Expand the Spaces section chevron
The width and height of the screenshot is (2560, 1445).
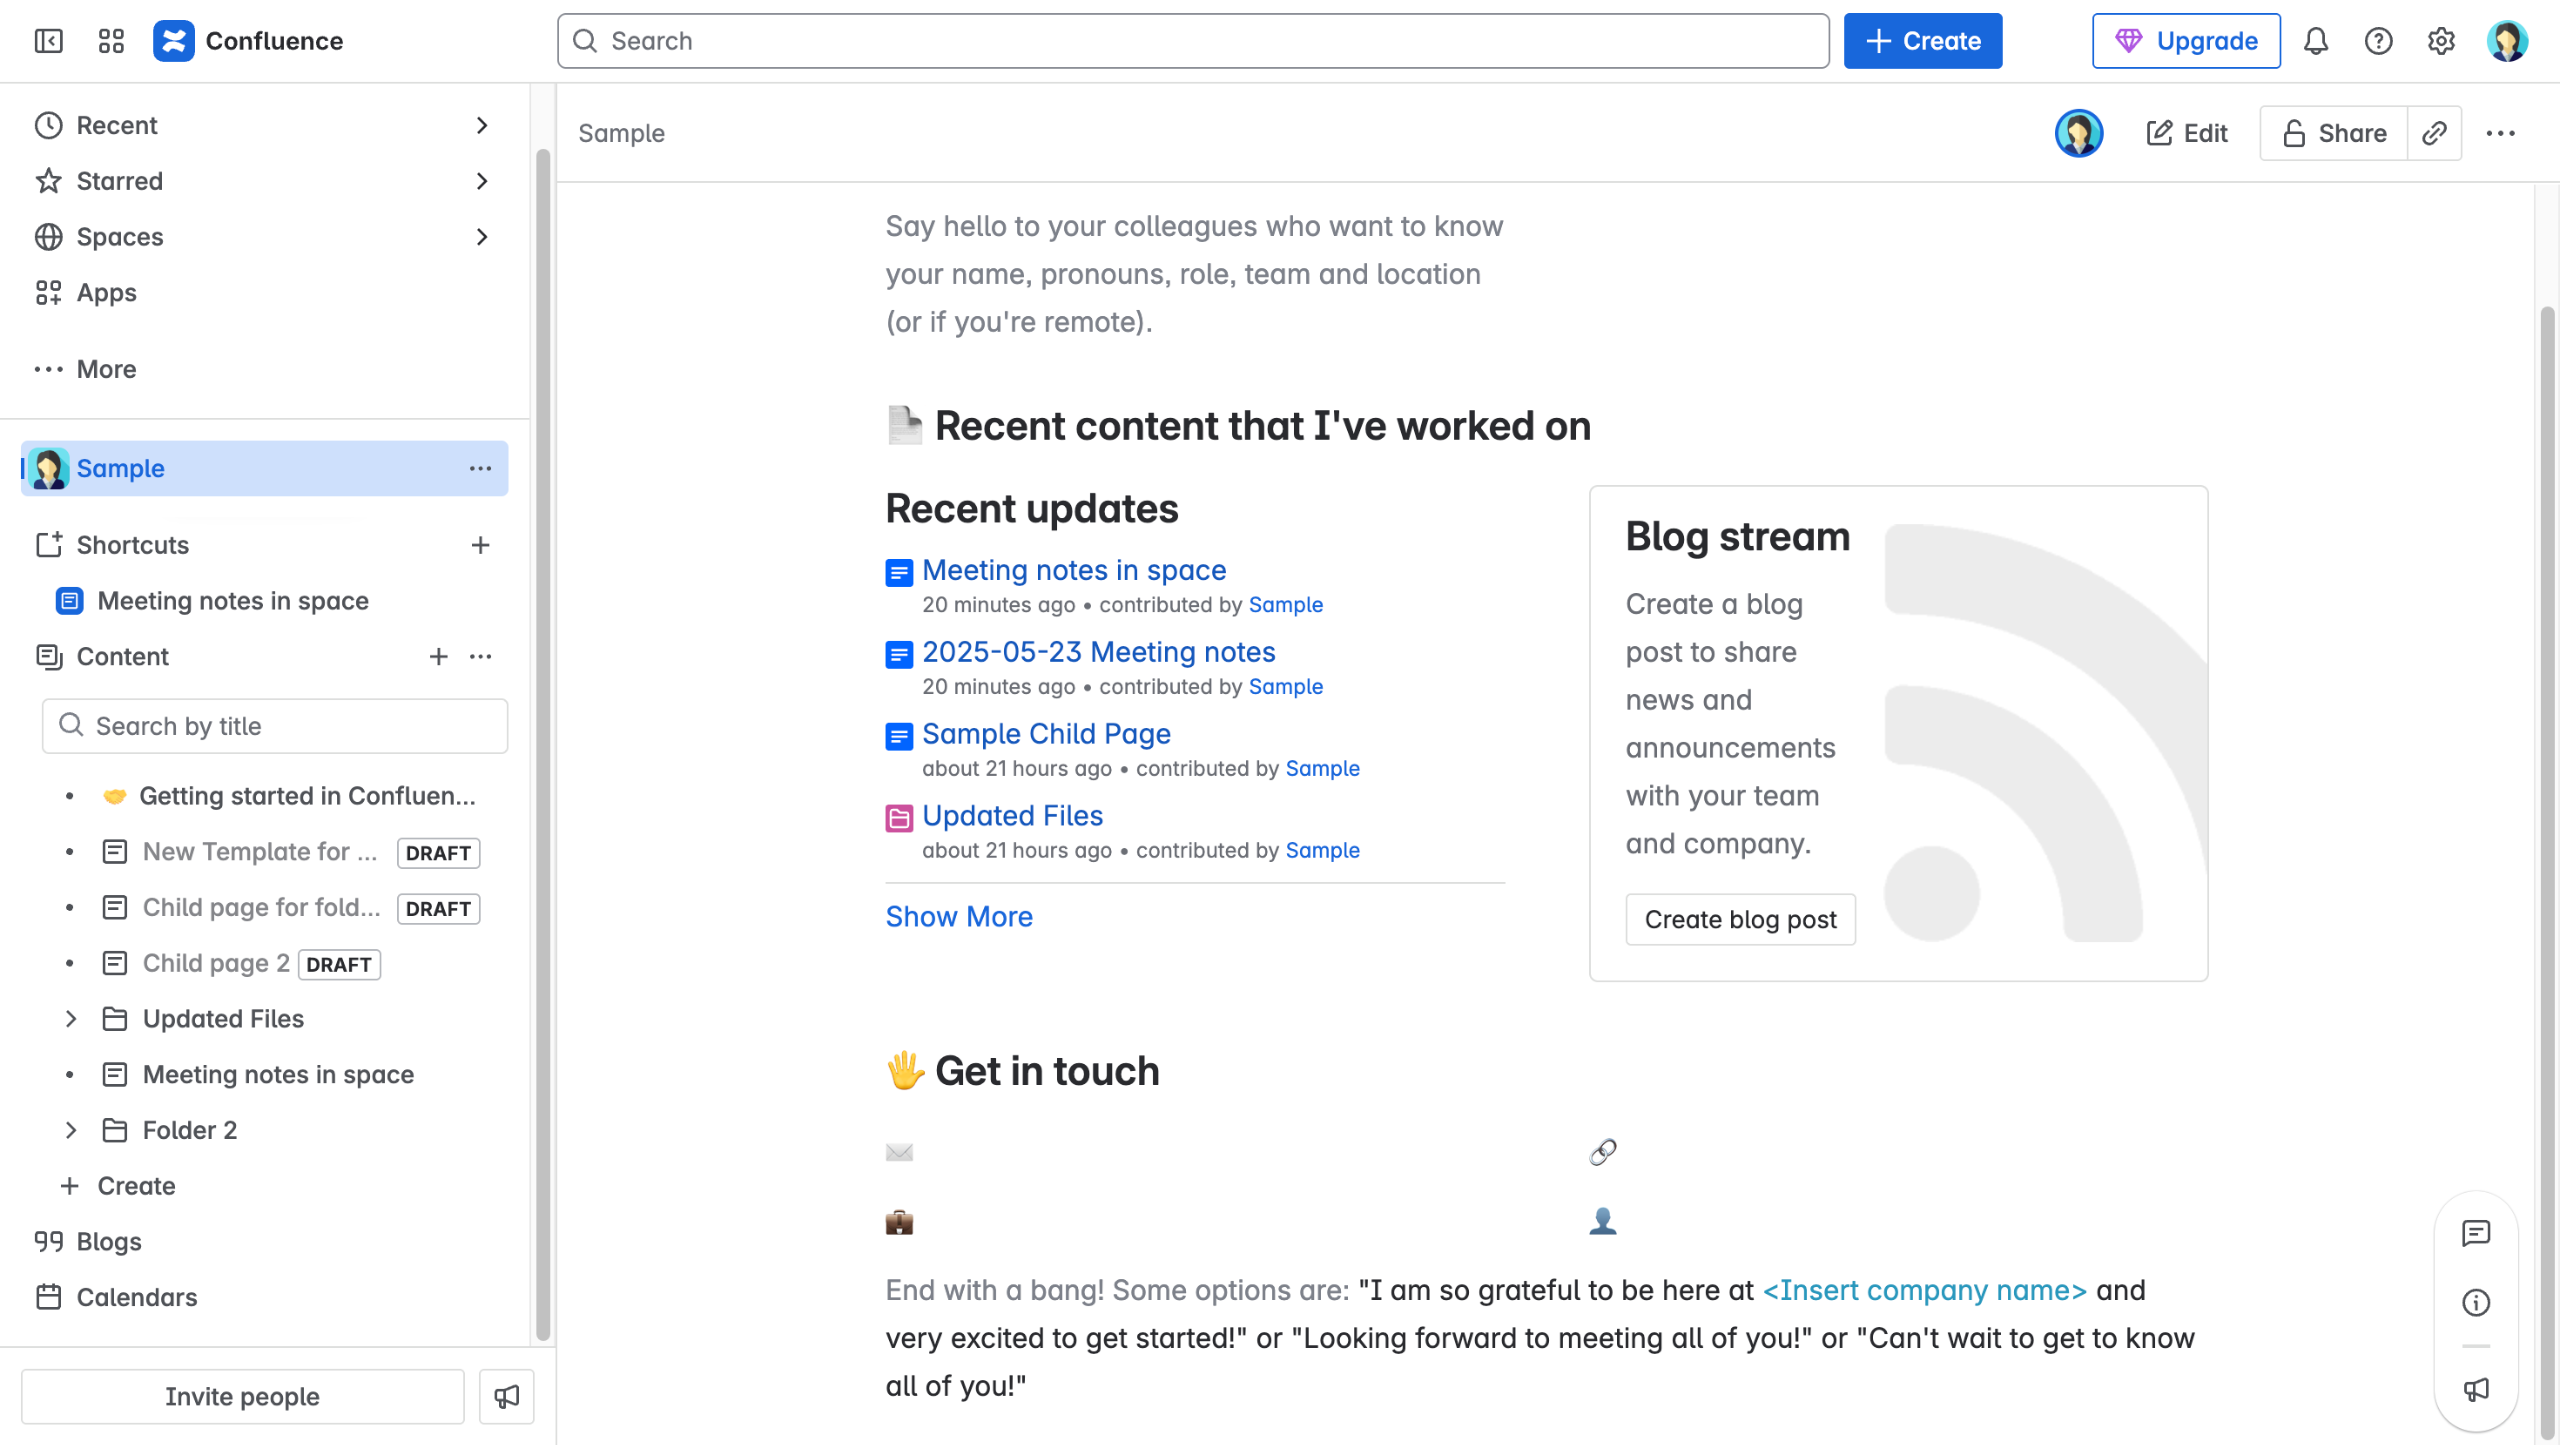[x=482, y=237]
